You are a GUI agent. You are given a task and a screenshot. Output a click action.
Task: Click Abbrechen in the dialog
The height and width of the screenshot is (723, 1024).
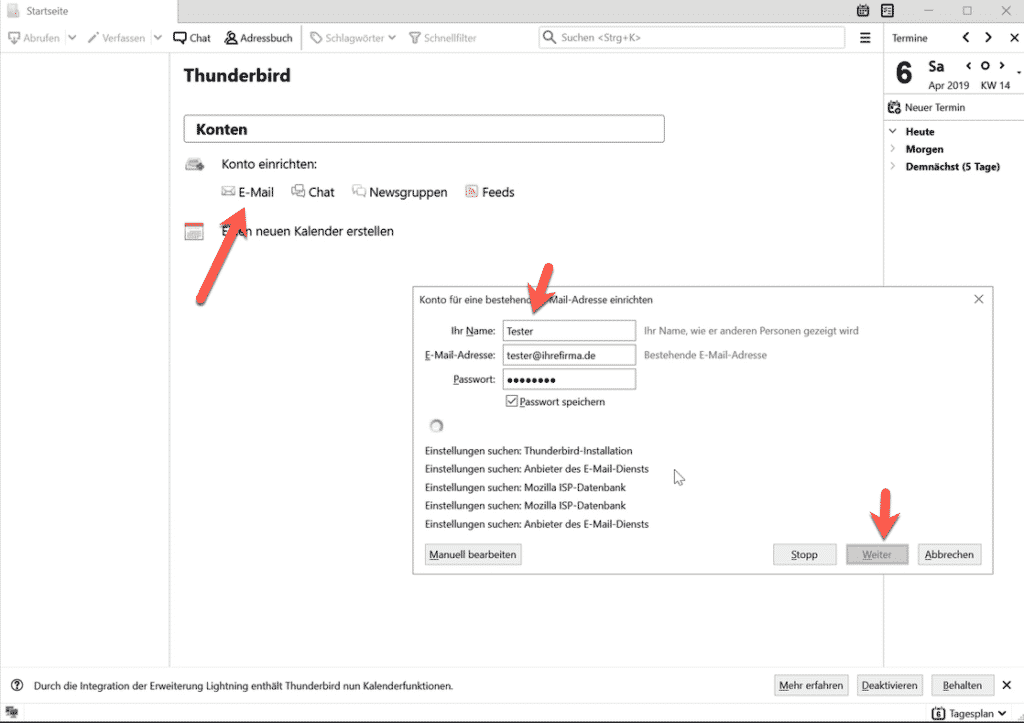tap(949, 554)
